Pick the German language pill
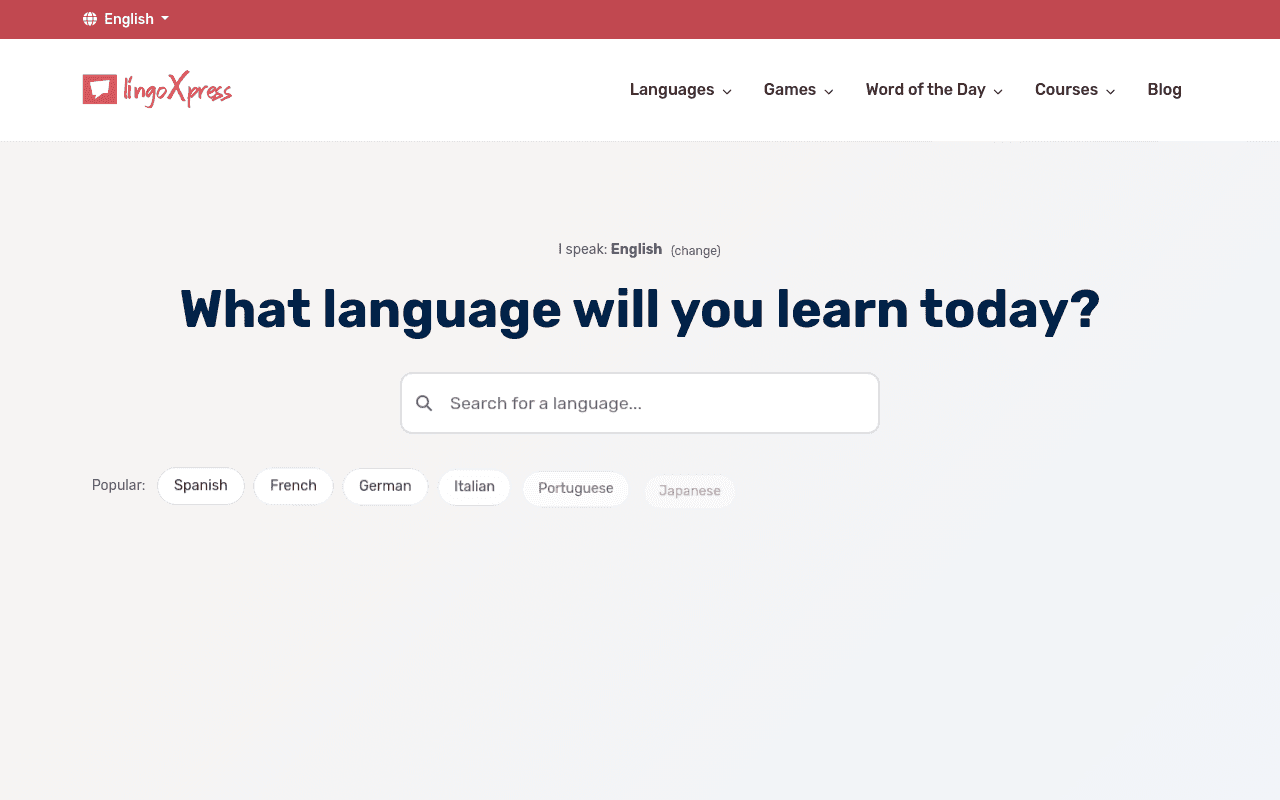Screen dimensions: 1280x800 click(385, 486)
